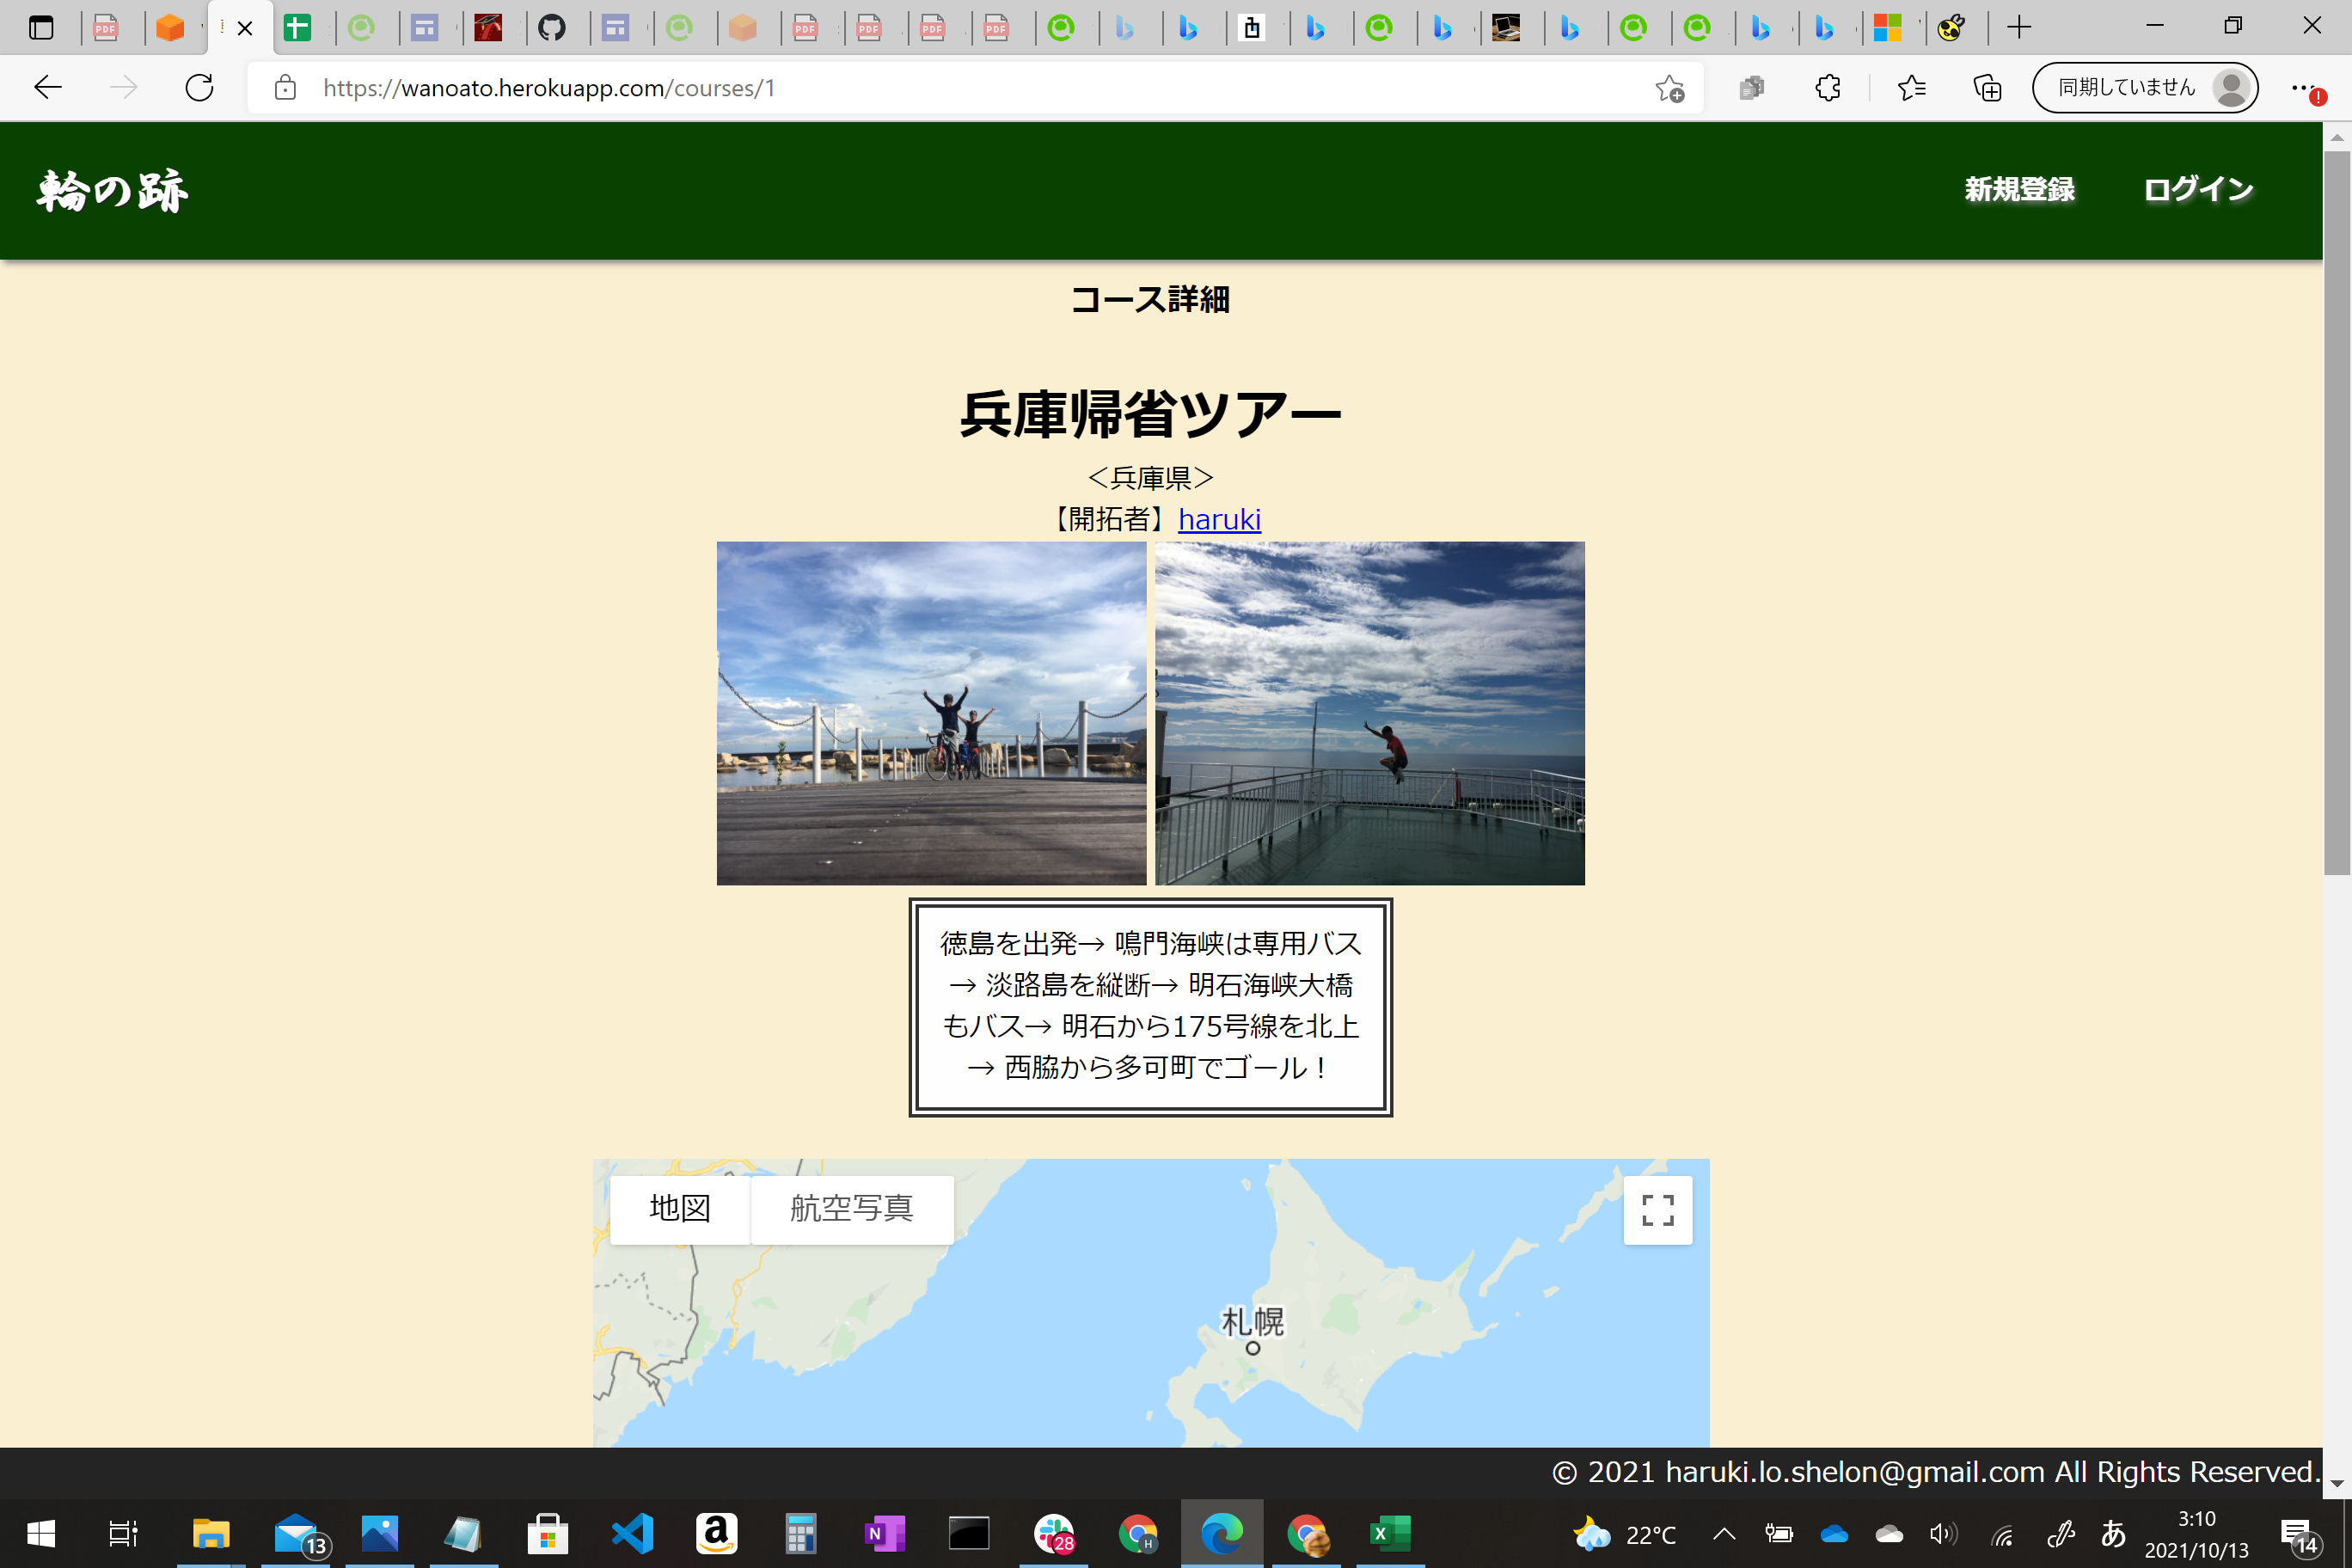Click the ログイン link
The image size is (2352, 1568).
coord(2196,189)
